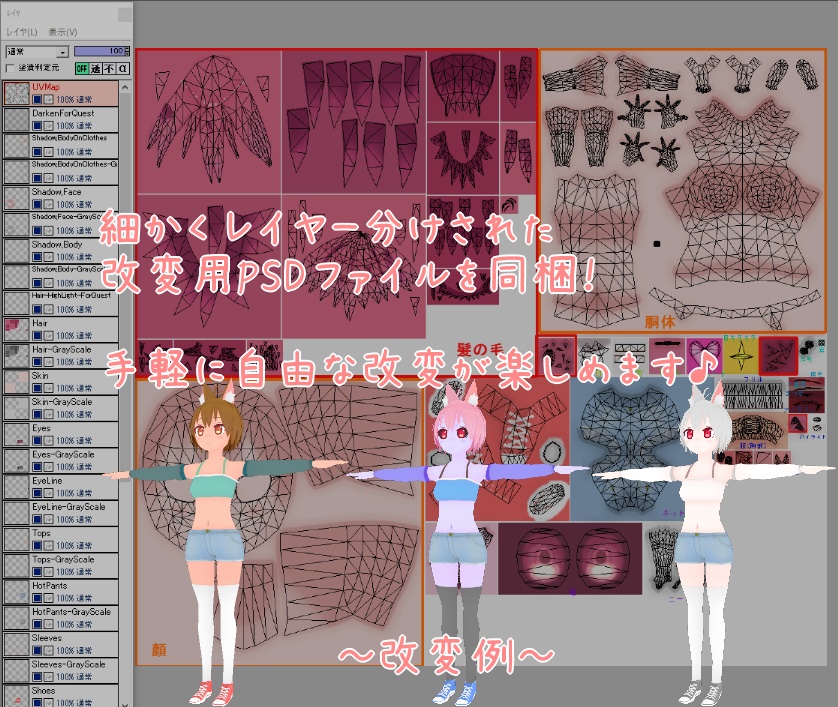Viewport: 838px width, 707px height.
Task: Click the blue mode square on the HotPants layer
Action: point(36,598)
